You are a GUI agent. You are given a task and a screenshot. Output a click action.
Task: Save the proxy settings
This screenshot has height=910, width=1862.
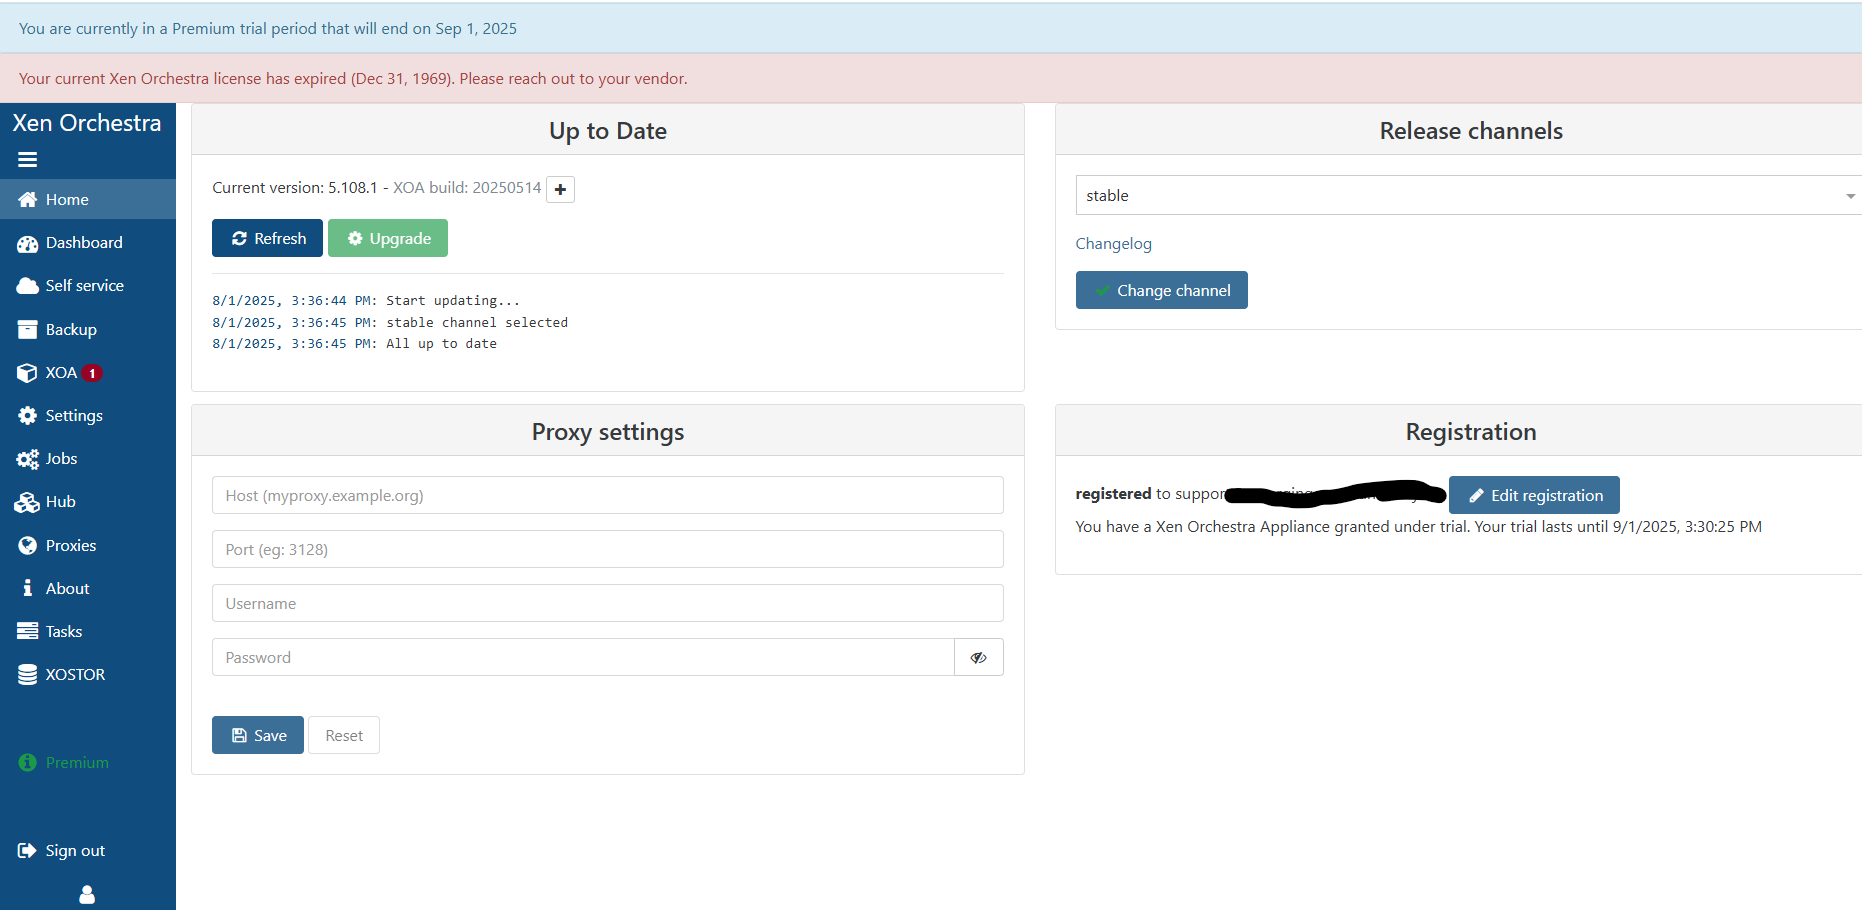coord(258,735)
